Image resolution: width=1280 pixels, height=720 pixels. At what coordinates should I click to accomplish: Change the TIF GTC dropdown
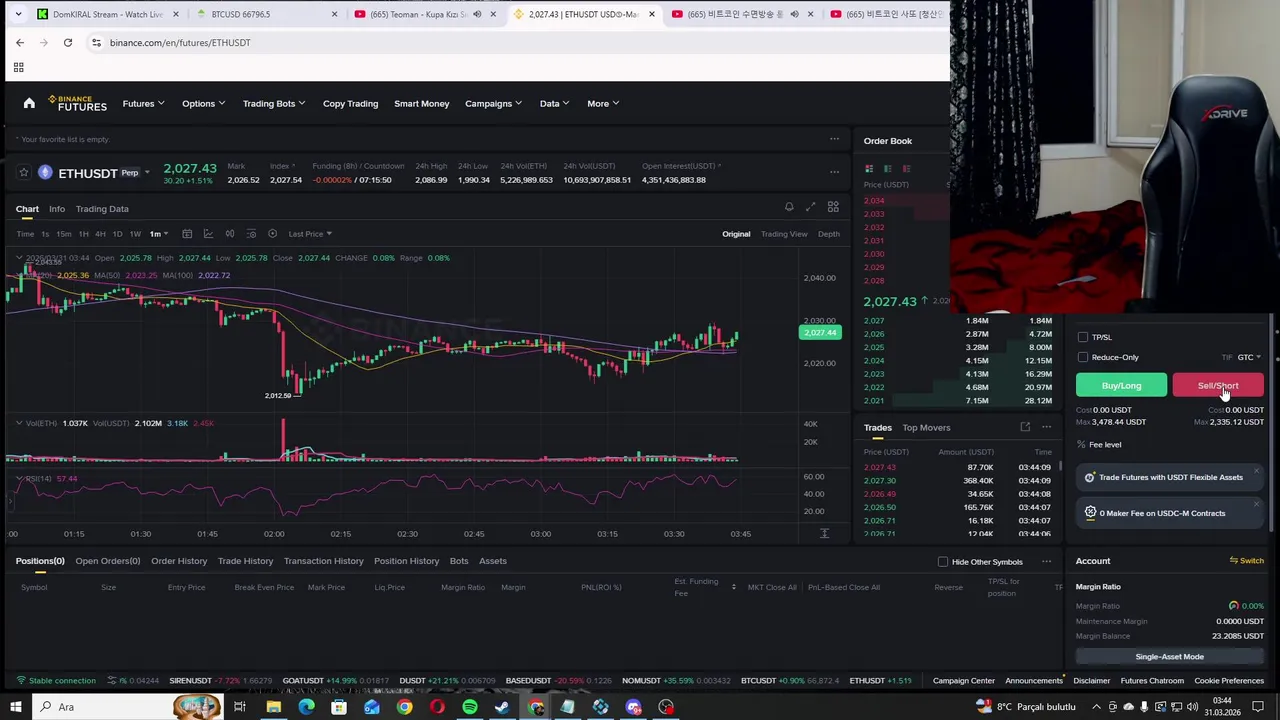click(x=1249, y=357)
